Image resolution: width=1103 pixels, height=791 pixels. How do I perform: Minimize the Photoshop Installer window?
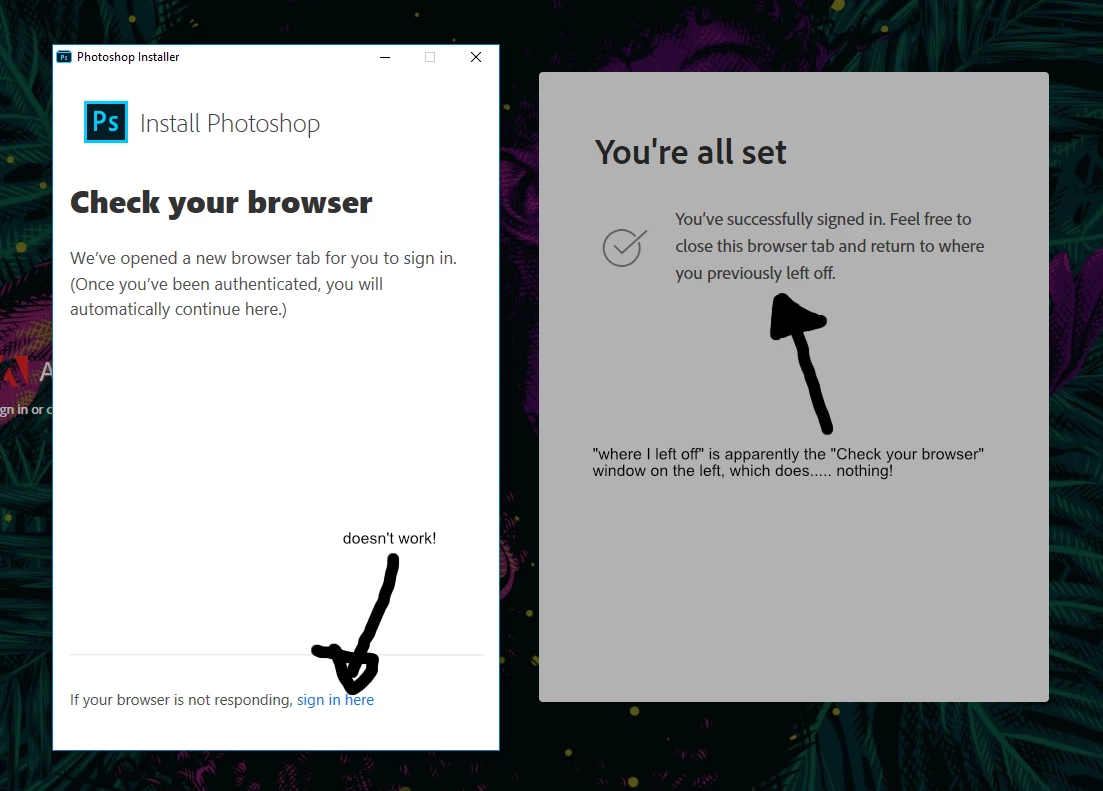click(x=385, y=57)
